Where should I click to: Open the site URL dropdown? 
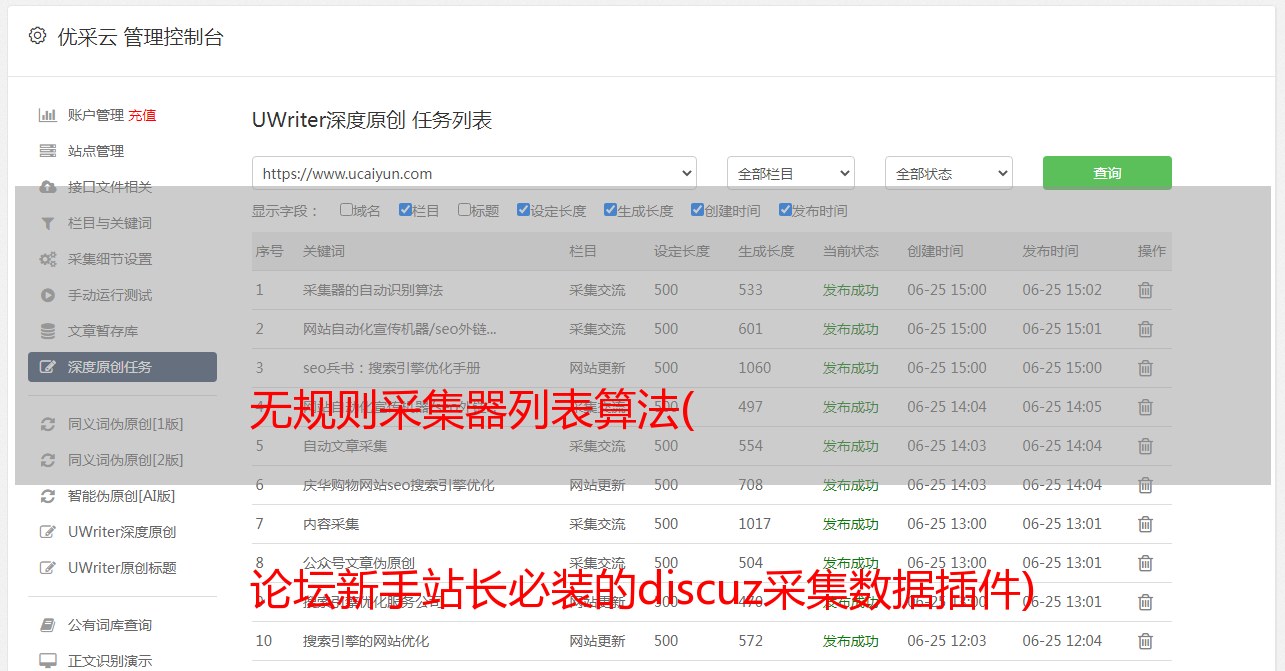474,173
